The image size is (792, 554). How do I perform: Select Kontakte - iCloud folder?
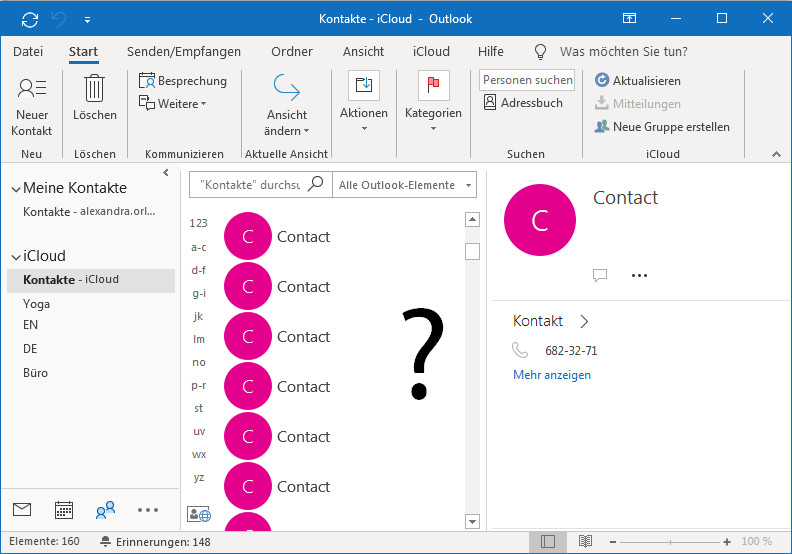(x=91, y=280)
